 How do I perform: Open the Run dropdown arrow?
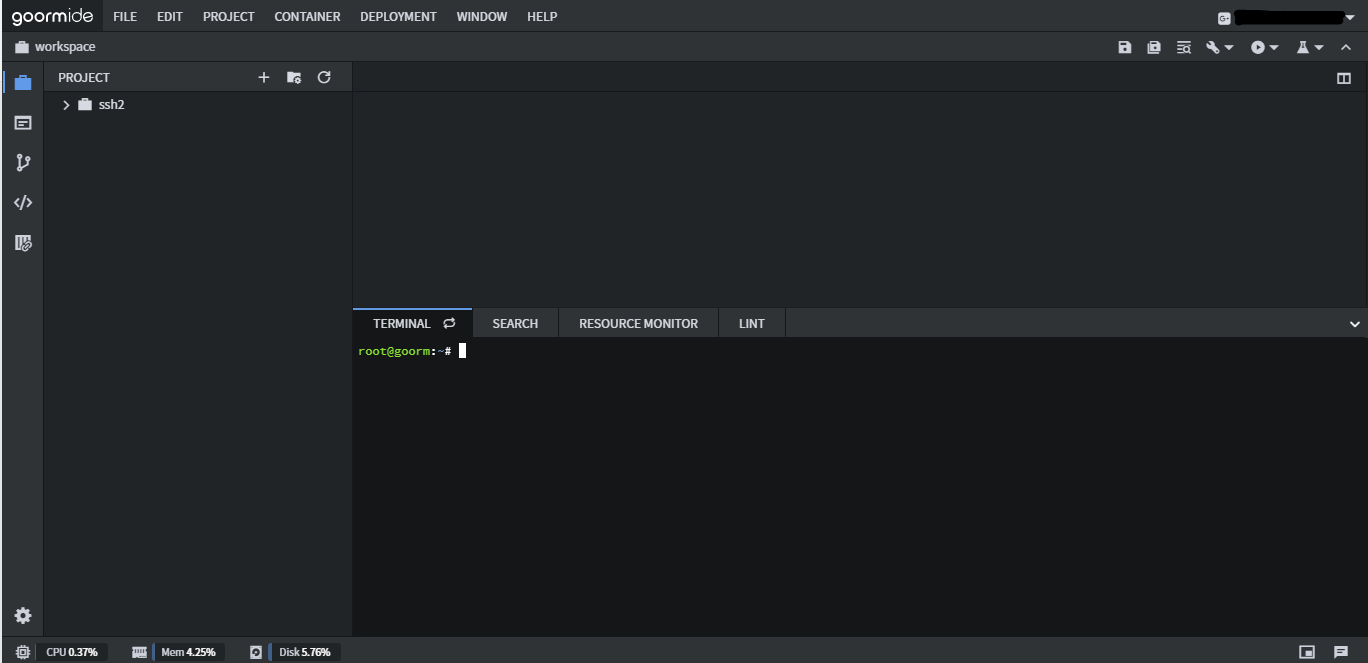[1274, 48]
